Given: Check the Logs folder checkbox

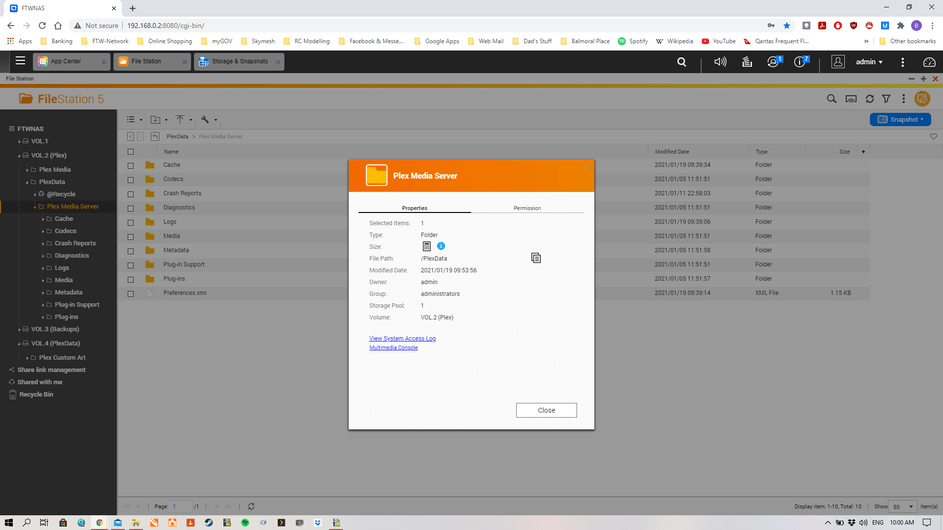Looking at the screenshot, I should pyautogui.click(x=131, y=223).
